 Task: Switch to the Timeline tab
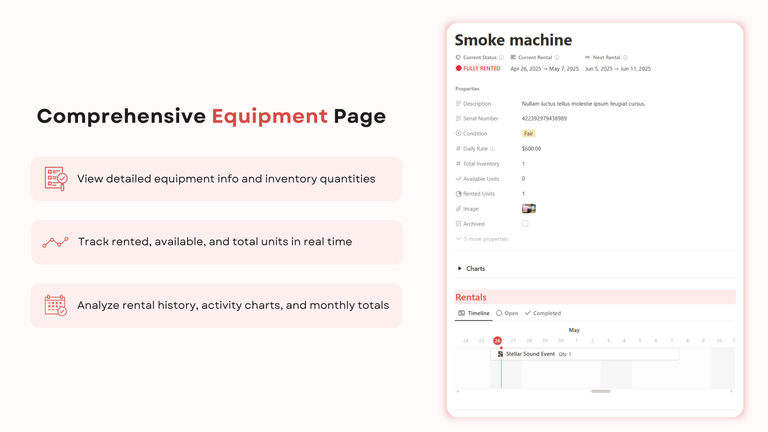[474, 313]
